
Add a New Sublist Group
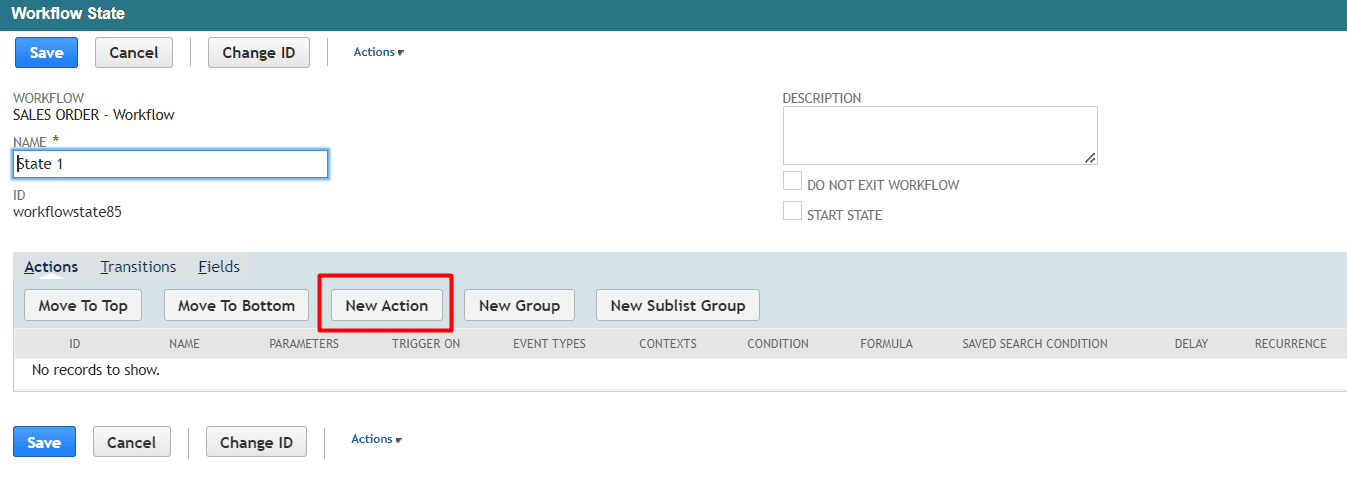pyautogui.click(x=677, y=306)
